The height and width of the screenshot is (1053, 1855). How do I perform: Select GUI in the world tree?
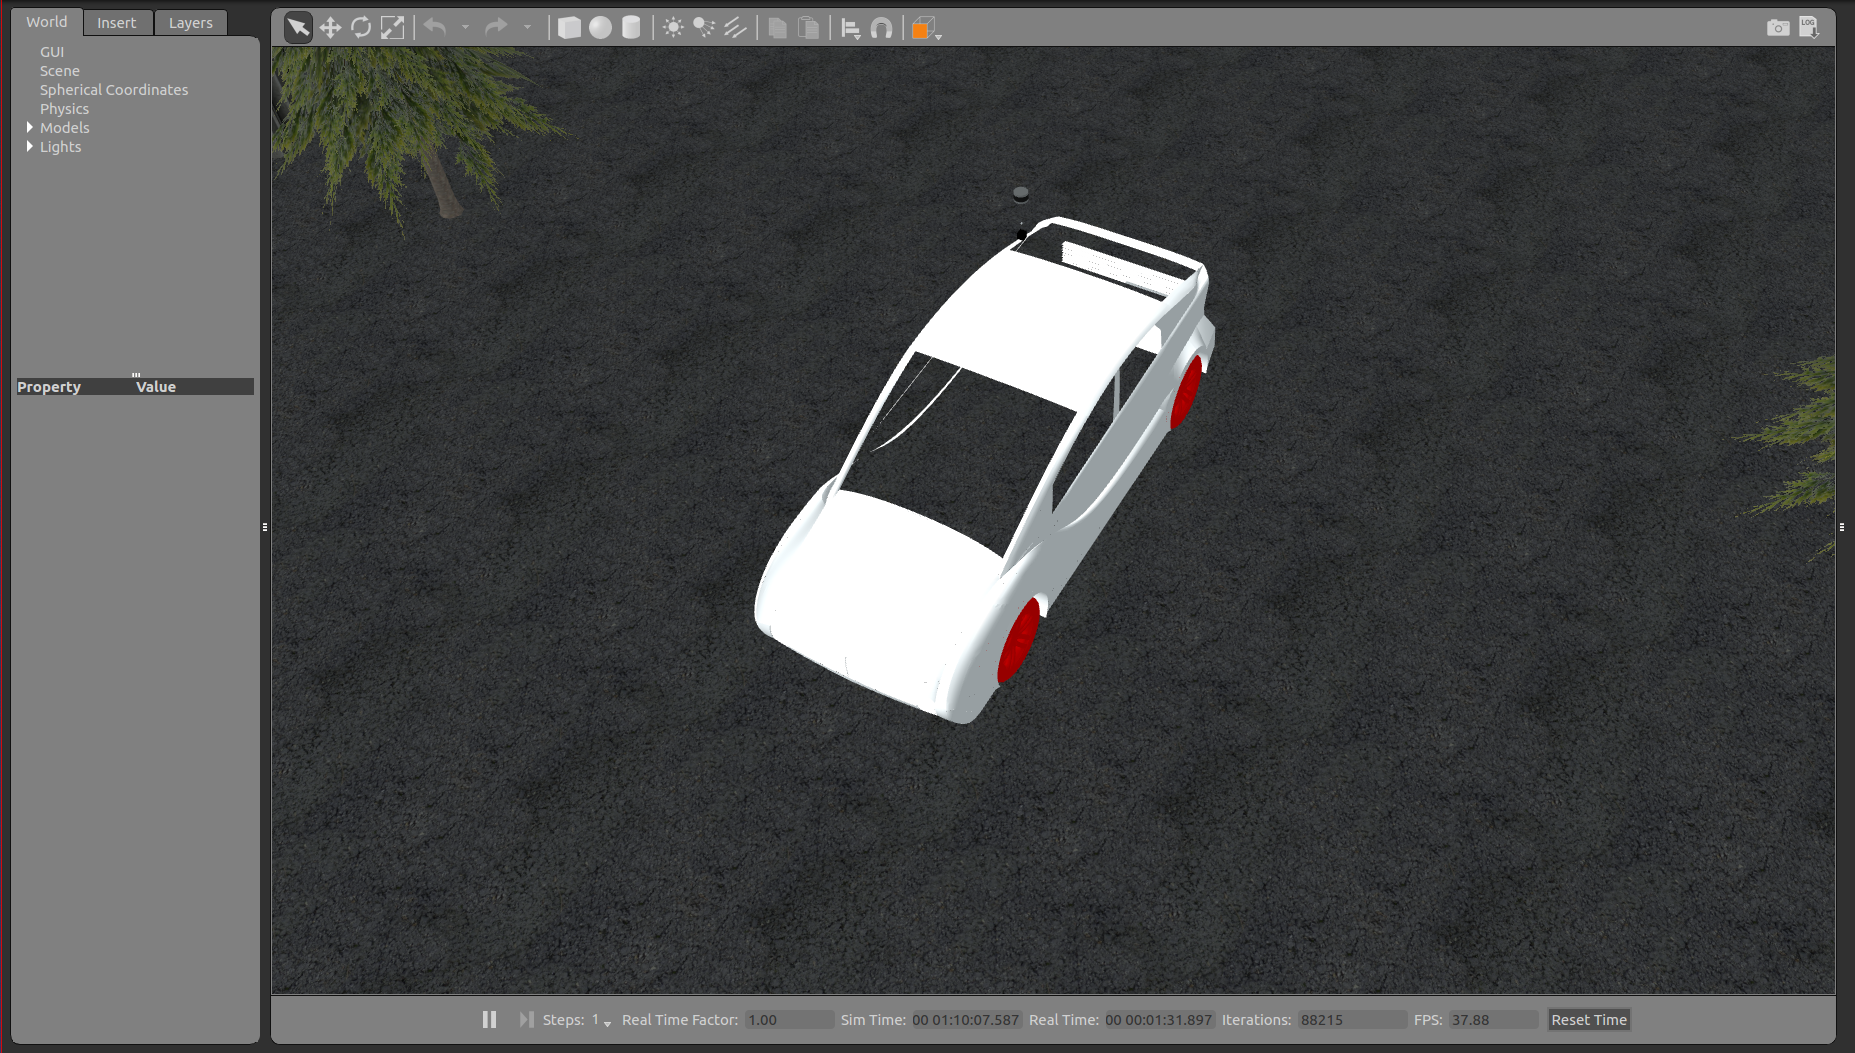52,52
